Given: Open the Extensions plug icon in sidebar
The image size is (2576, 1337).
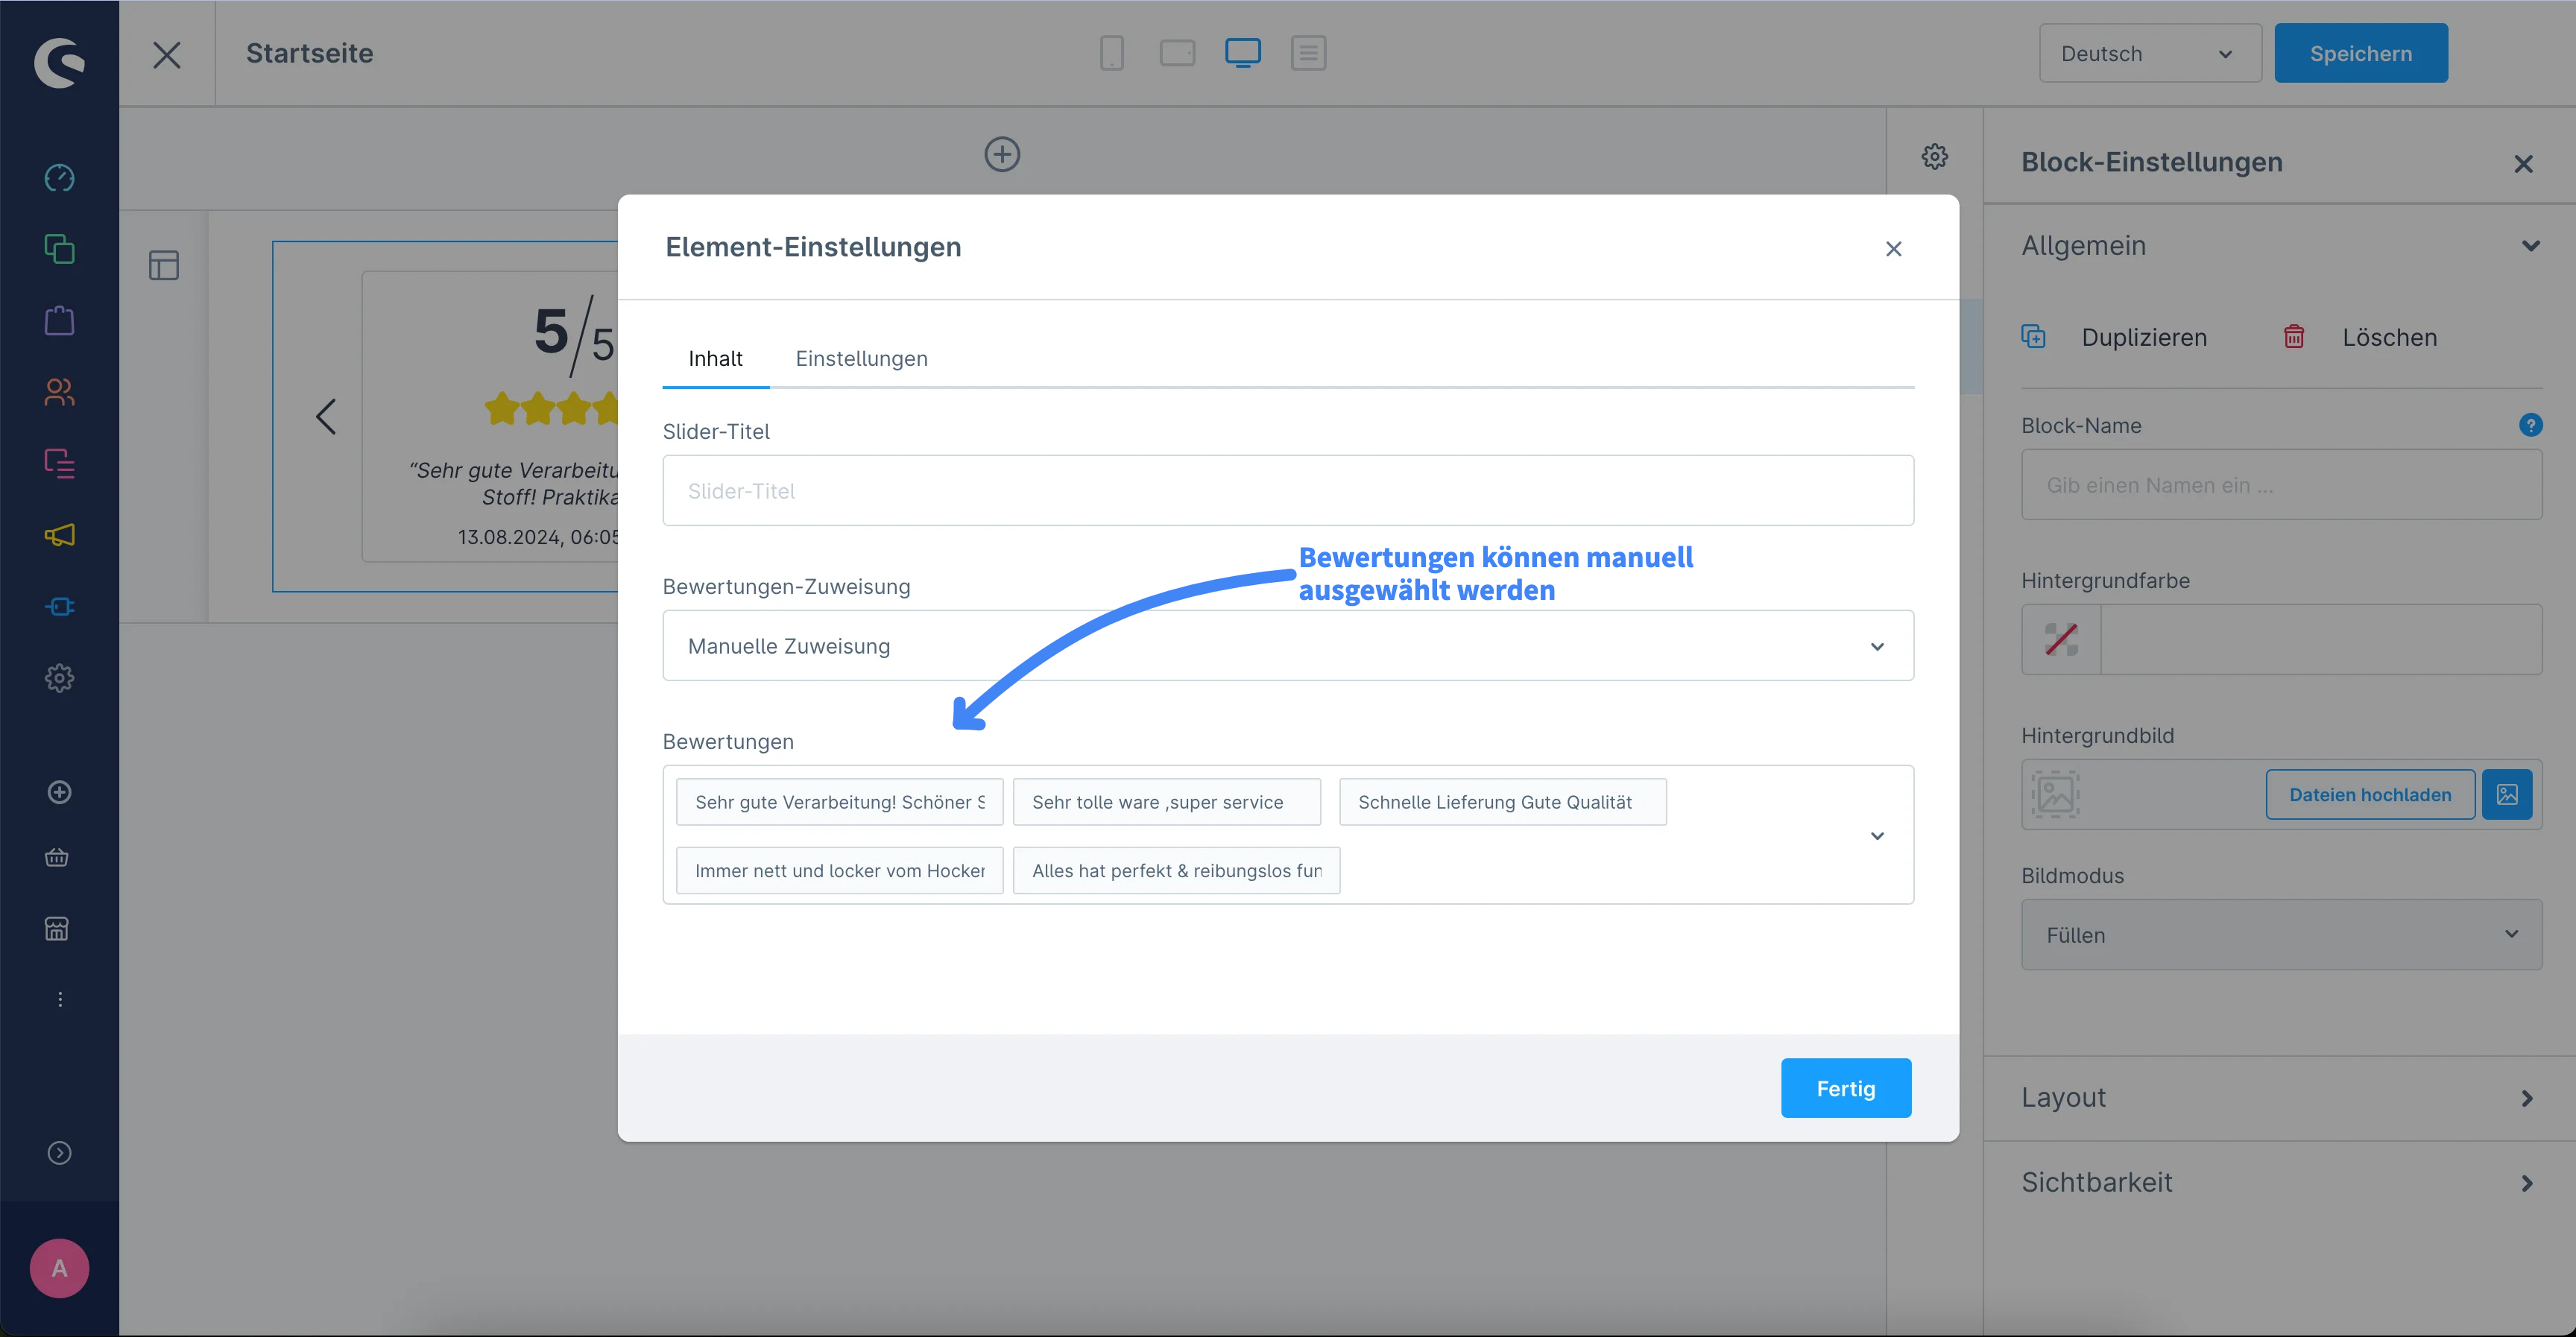Looking at the screenshot, I should pyautogui.click(x=59, y=607).
